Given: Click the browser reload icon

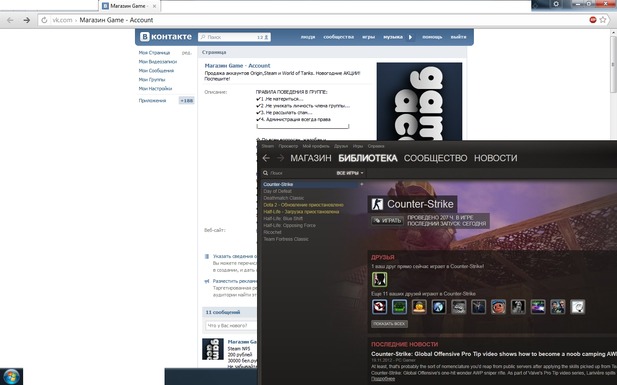Looking at the screenshot, I should 44,20.
